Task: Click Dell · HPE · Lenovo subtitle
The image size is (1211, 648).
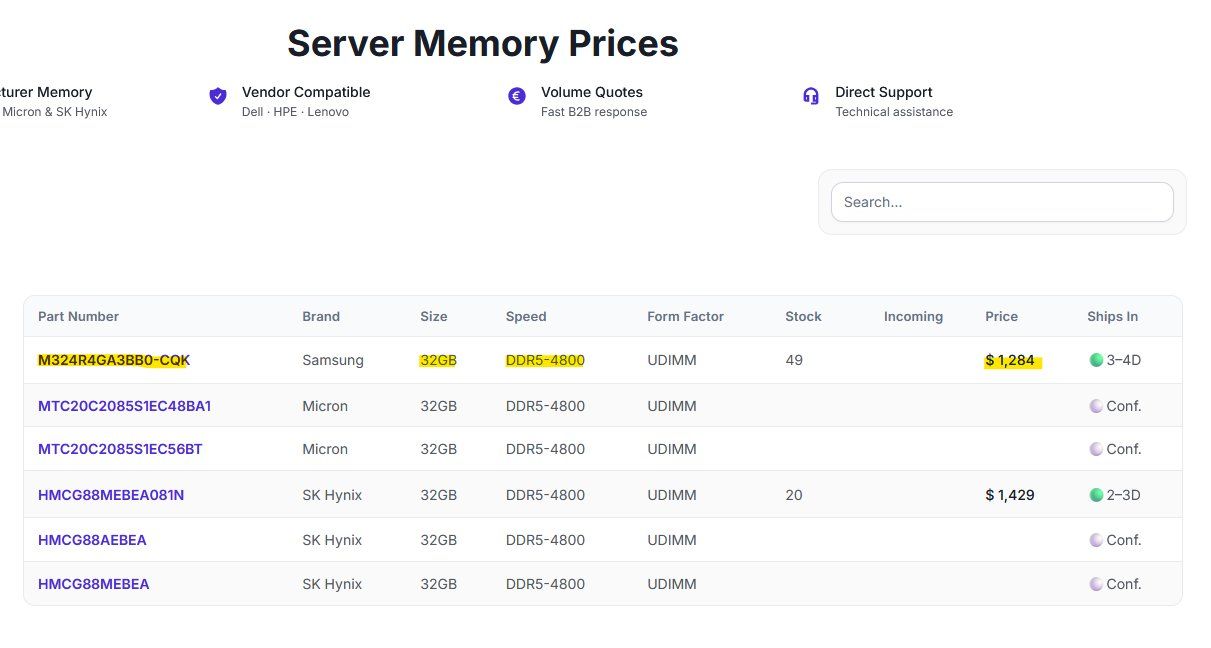Action: pos(295,112)
